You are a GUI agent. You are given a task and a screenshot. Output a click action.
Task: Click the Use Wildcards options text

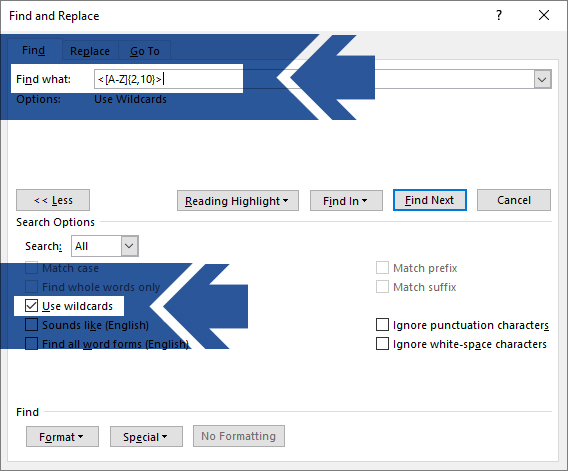130,99
